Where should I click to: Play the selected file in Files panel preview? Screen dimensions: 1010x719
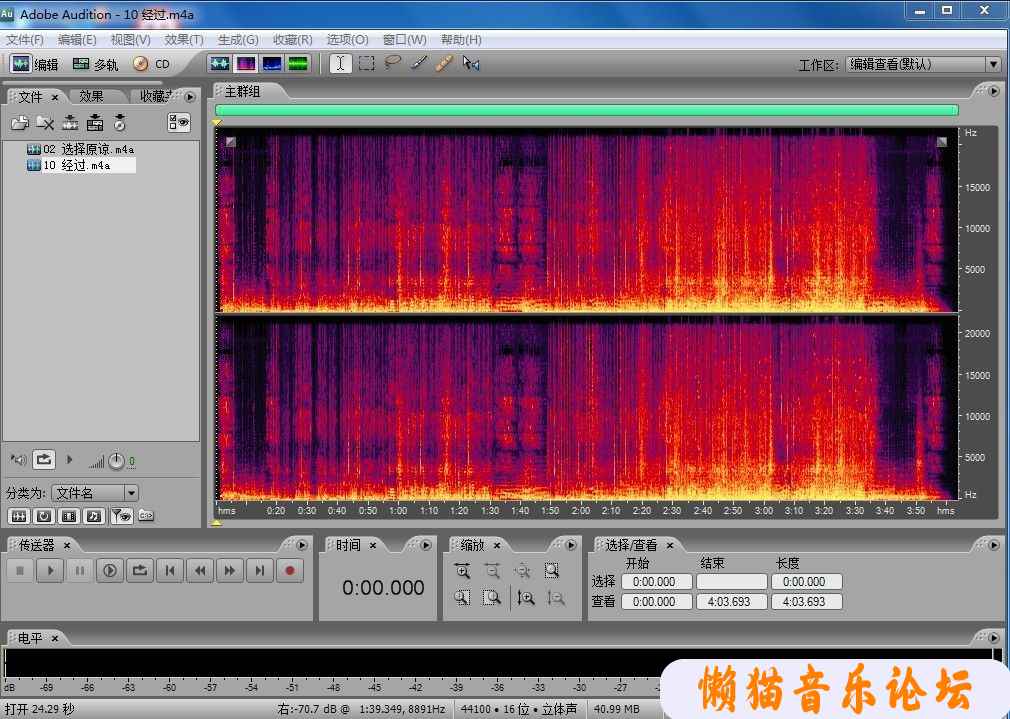pyautogui.click(x=70, y=460)
